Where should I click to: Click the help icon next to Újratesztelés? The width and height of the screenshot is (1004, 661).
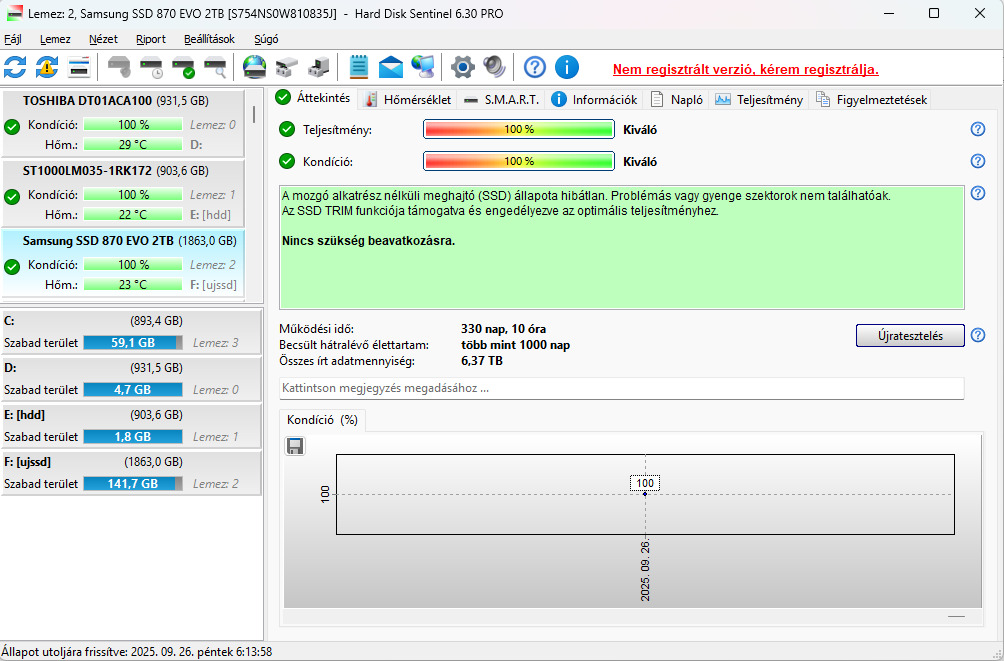point(978,335)
